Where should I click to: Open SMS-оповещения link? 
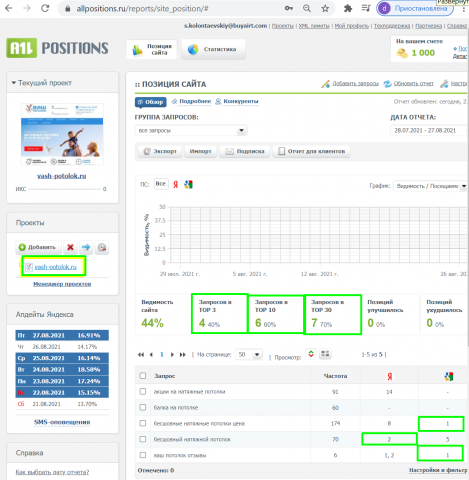(x=62, y=422)
